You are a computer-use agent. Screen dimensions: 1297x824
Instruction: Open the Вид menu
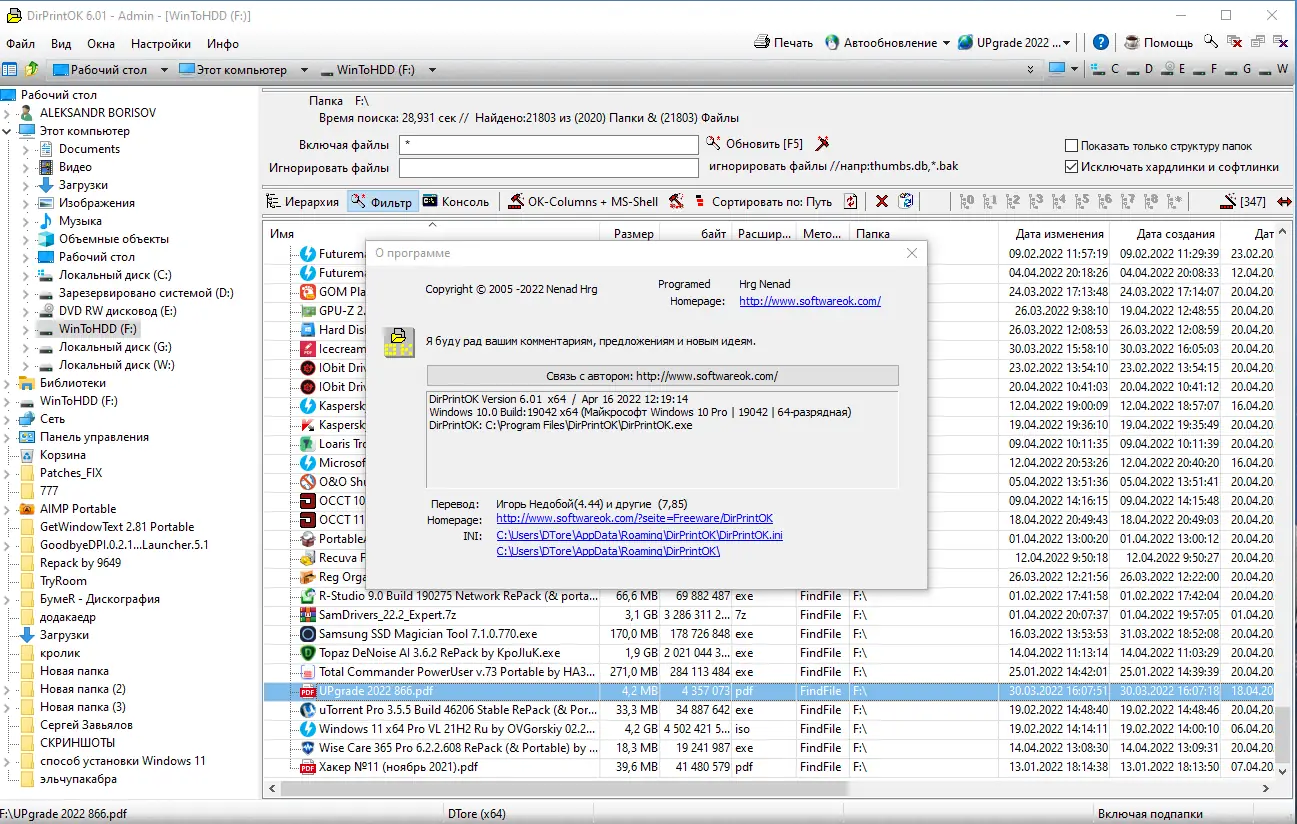[61, 44]
